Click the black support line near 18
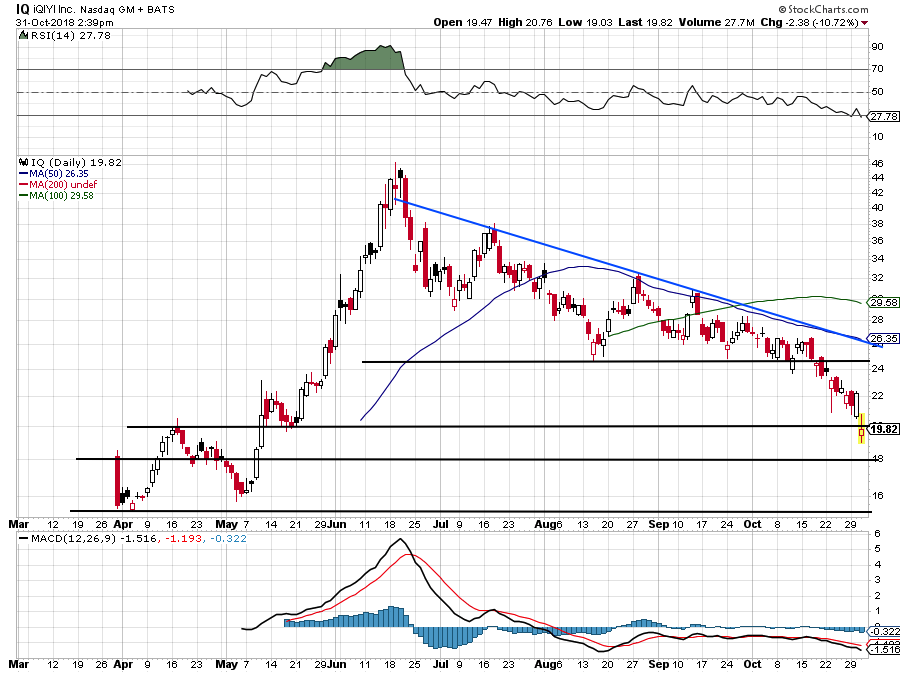Screen dimensions: 900x673 (474, 460)
